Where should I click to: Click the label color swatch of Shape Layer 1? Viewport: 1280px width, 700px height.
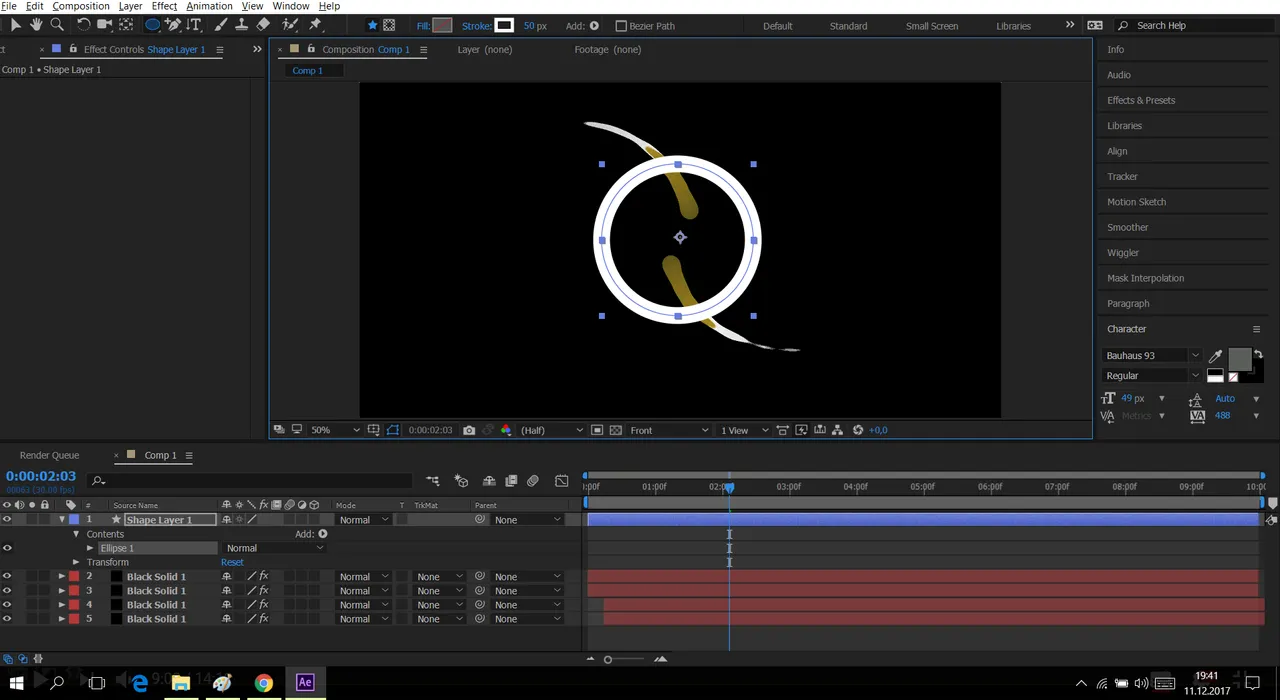(x=74, y=520)
